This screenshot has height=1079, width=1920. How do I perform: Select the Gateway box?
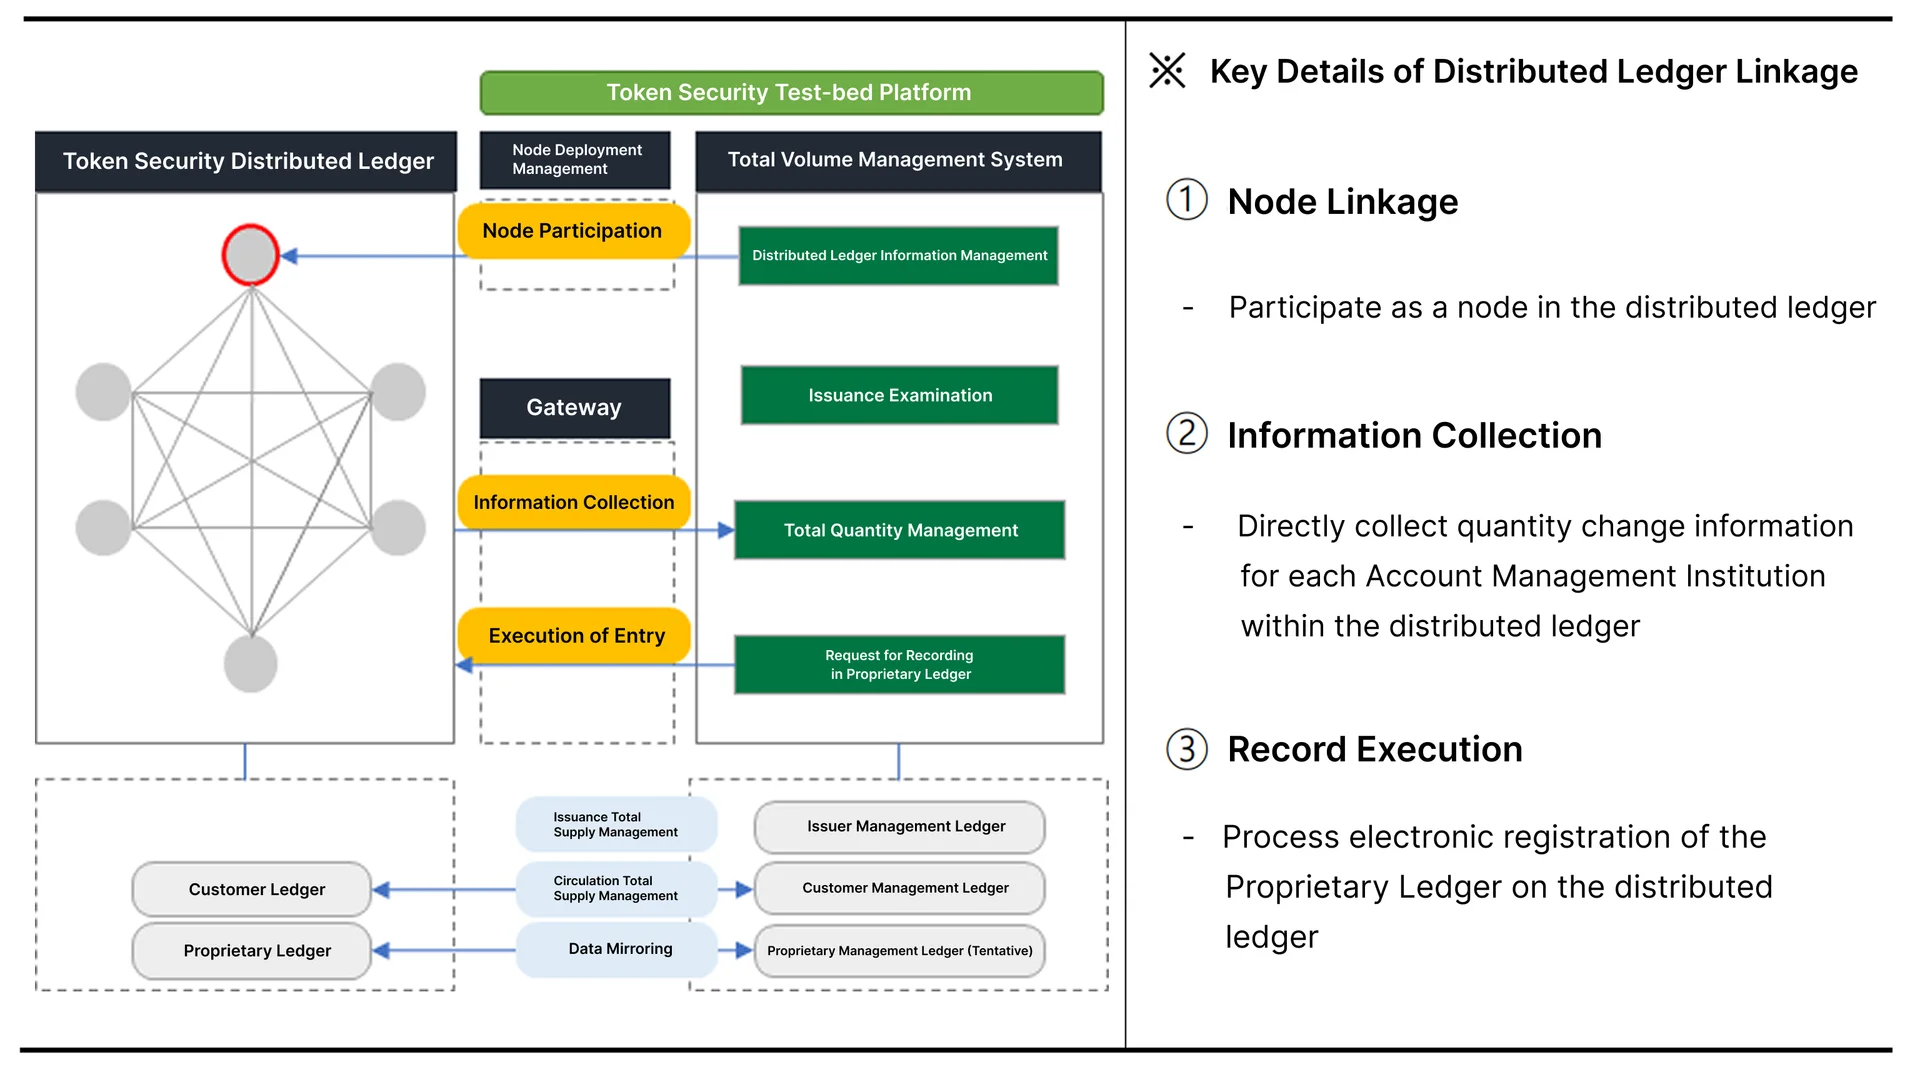575,408
